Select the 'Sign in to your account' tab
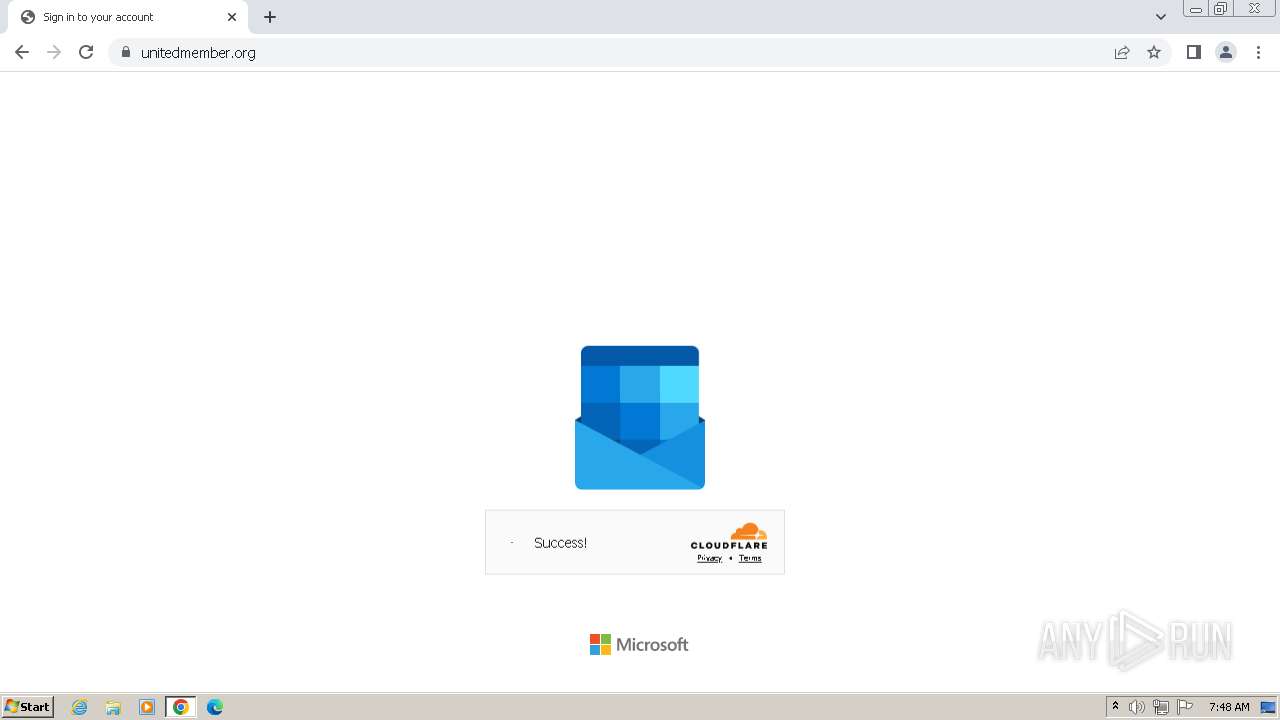Image resolution: width=1280 pixels, height=720 pixels. (x=128, y=17)
